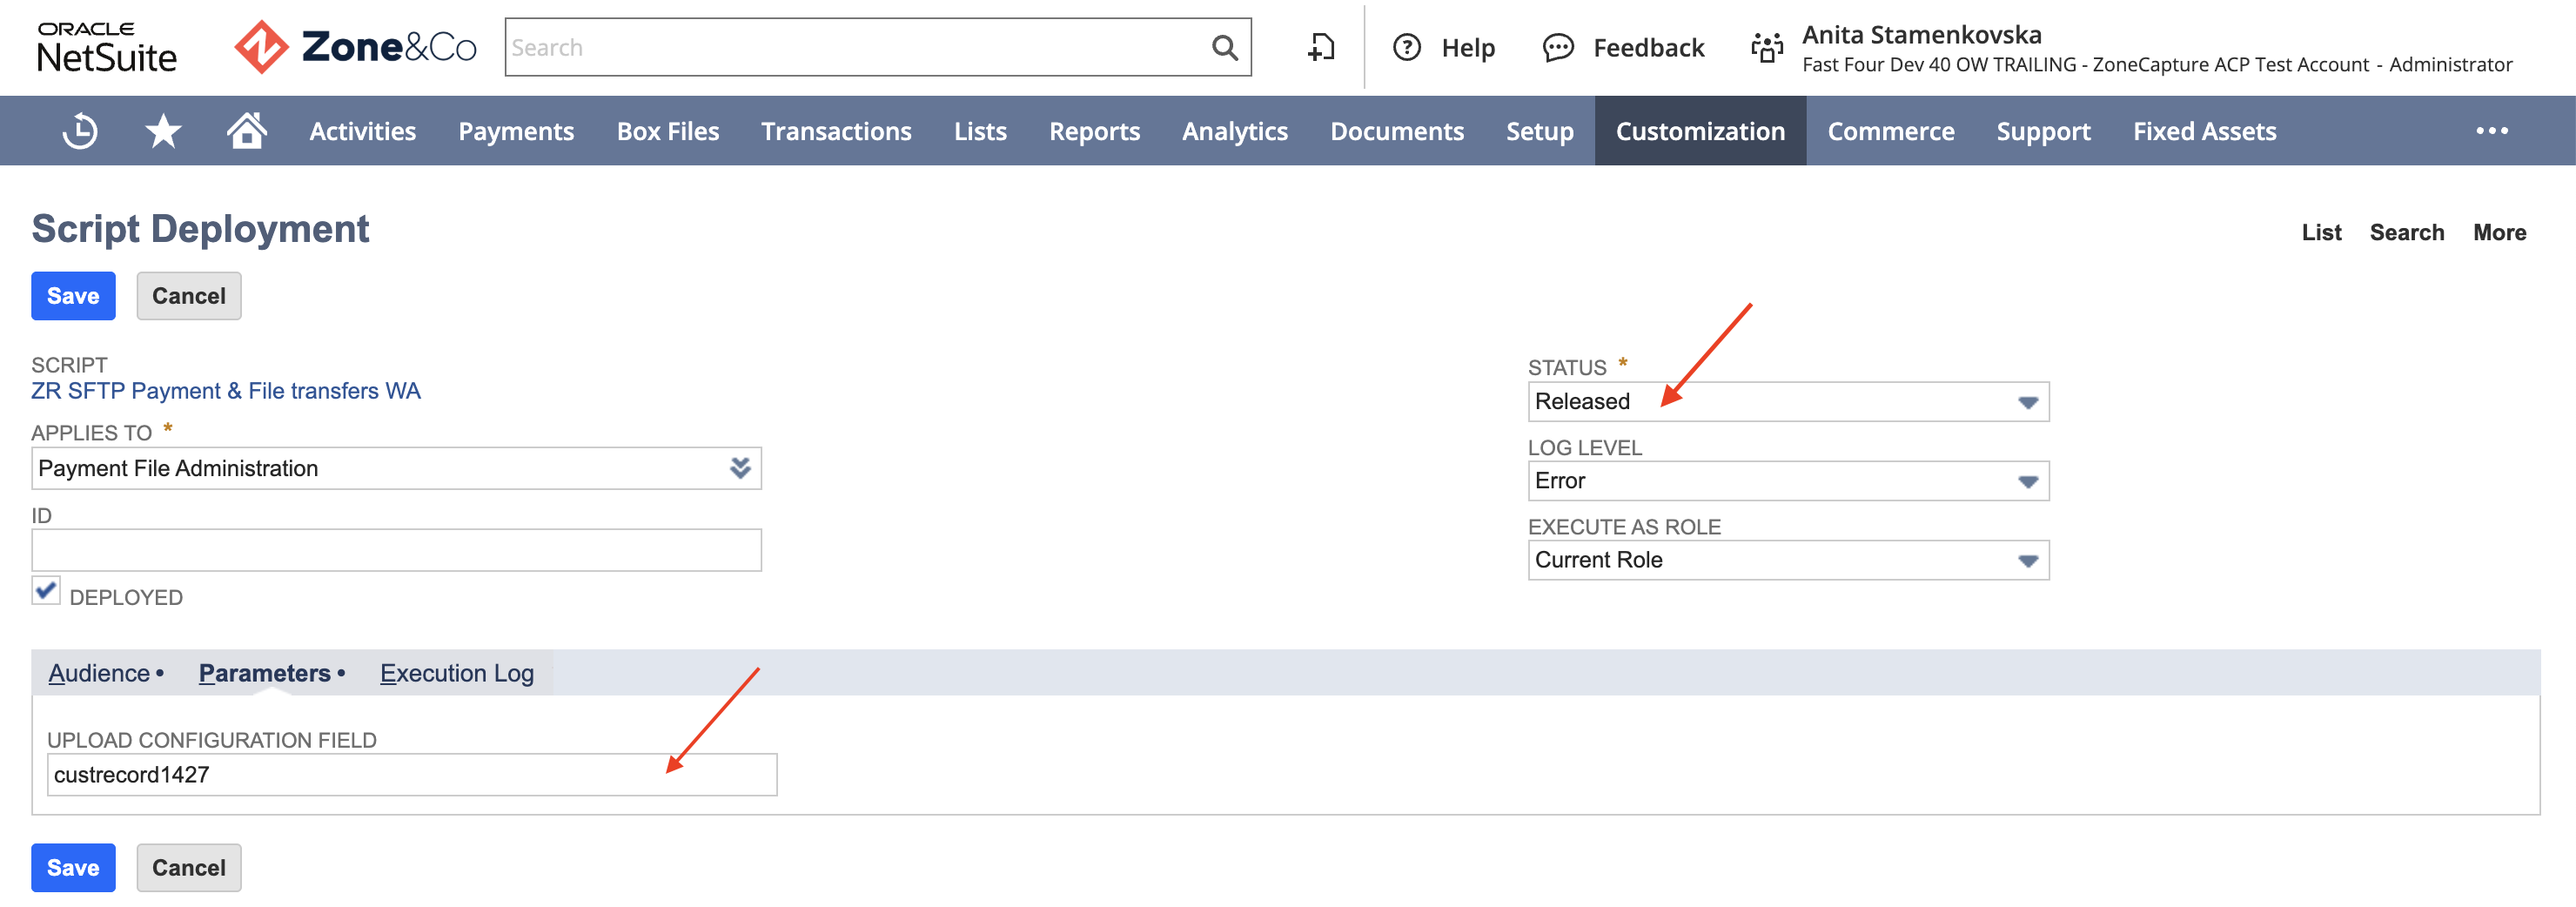Open the Lists menu
The width and height of the screenshot is (2576, 907).
click(x=980, y=131)
